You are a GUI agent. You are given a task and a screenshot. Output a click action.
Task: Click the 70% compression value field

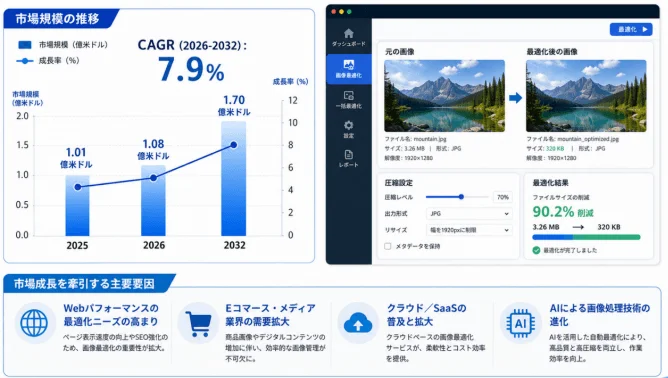(503, 197)
